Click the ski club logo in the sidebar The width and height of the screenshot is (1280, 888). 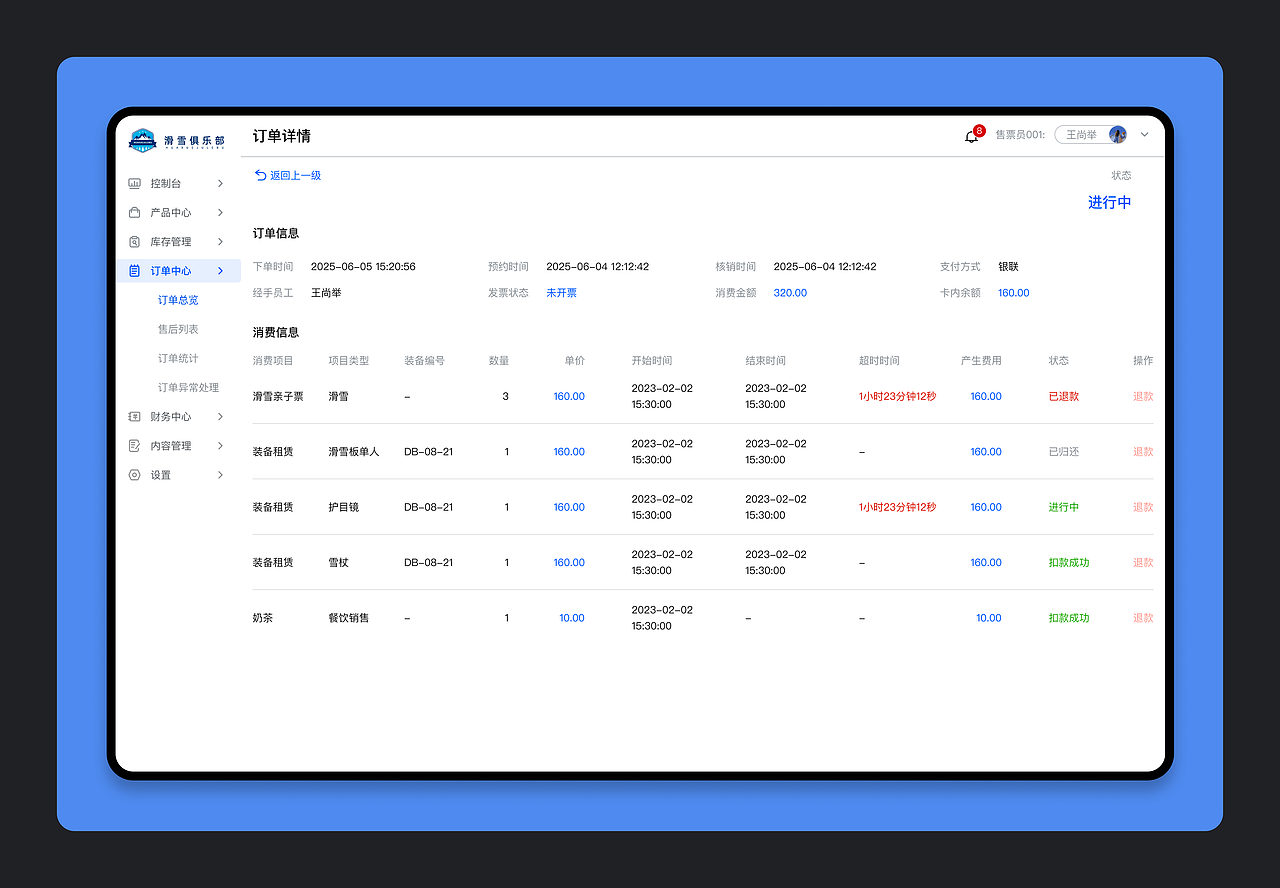[x=142, y=139]
